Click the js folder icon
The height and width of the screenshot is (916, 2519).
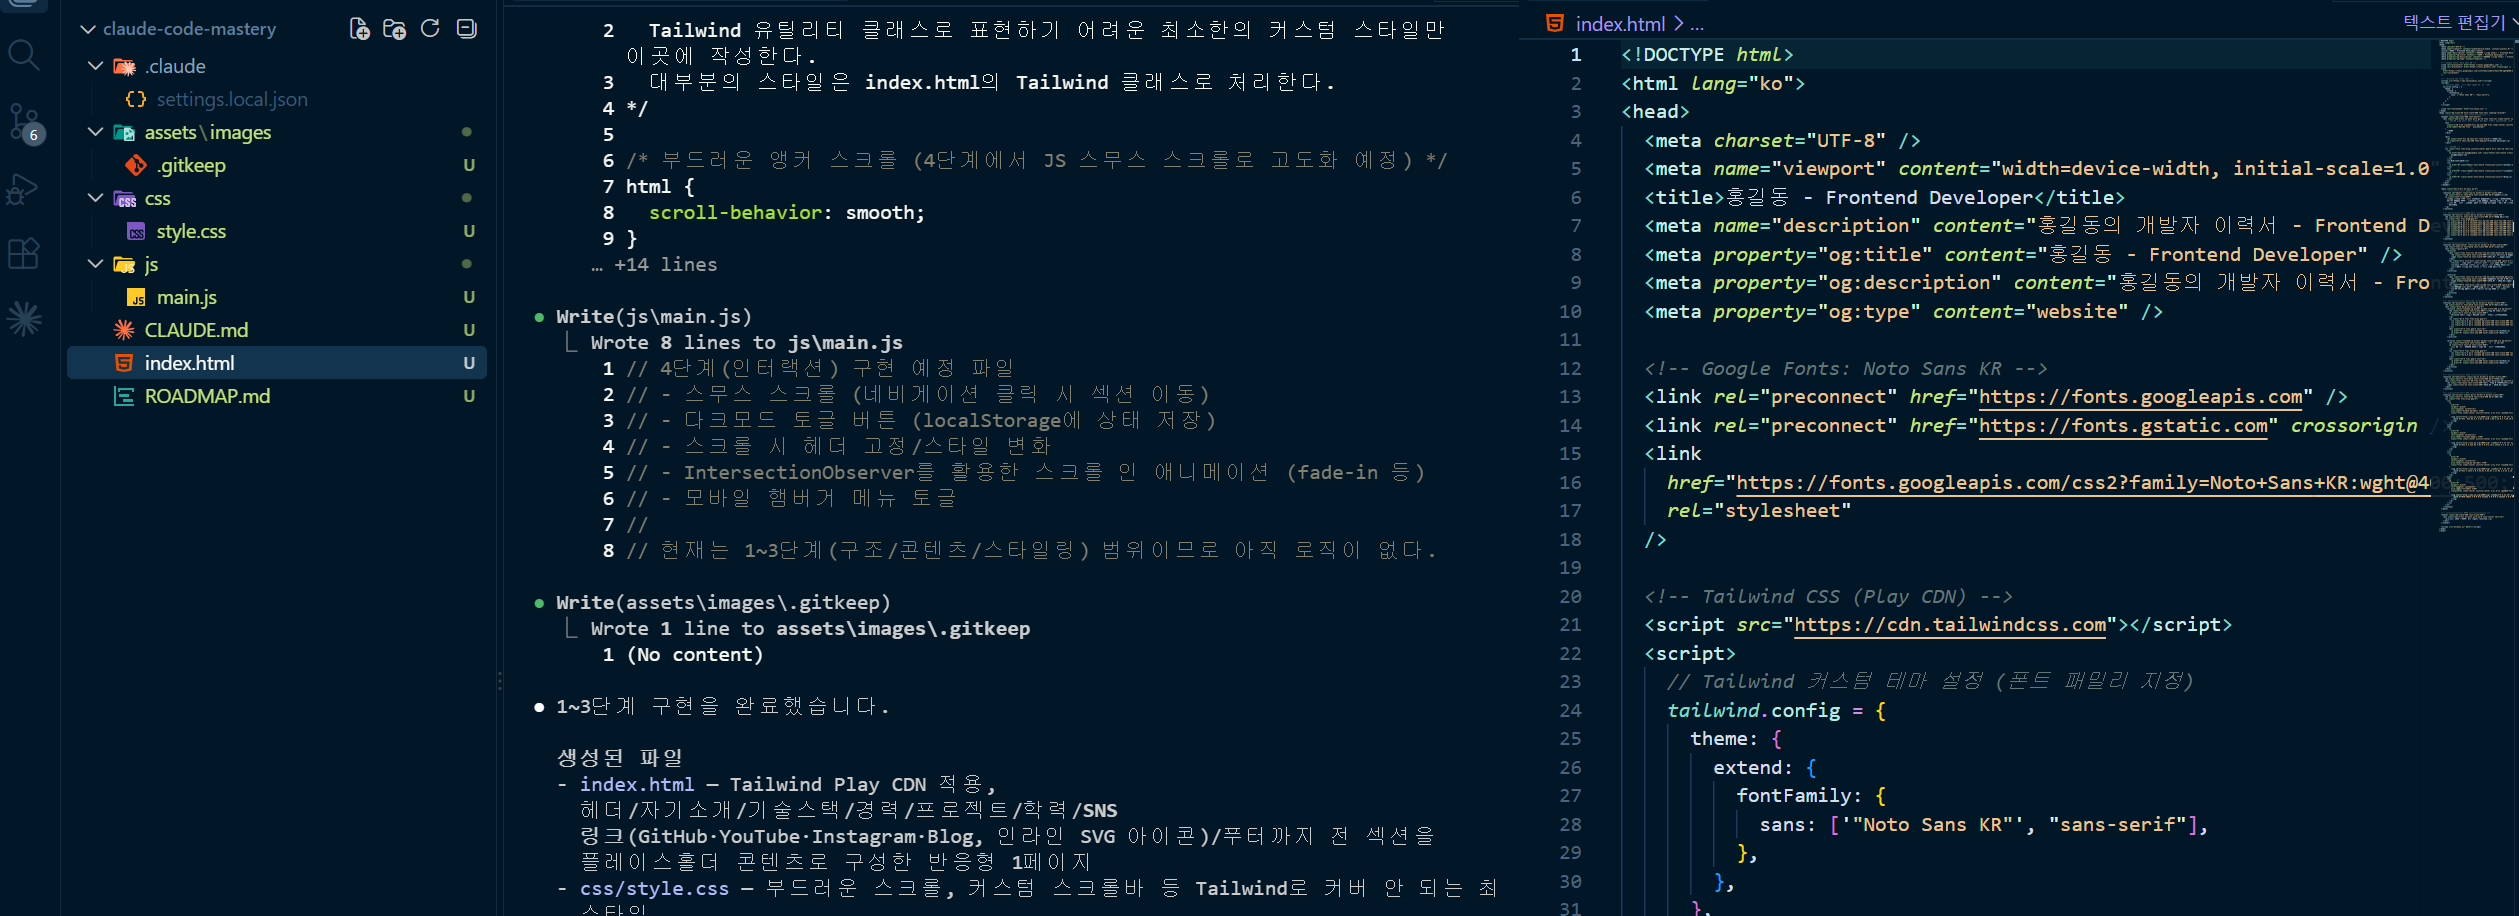(125, 265)
